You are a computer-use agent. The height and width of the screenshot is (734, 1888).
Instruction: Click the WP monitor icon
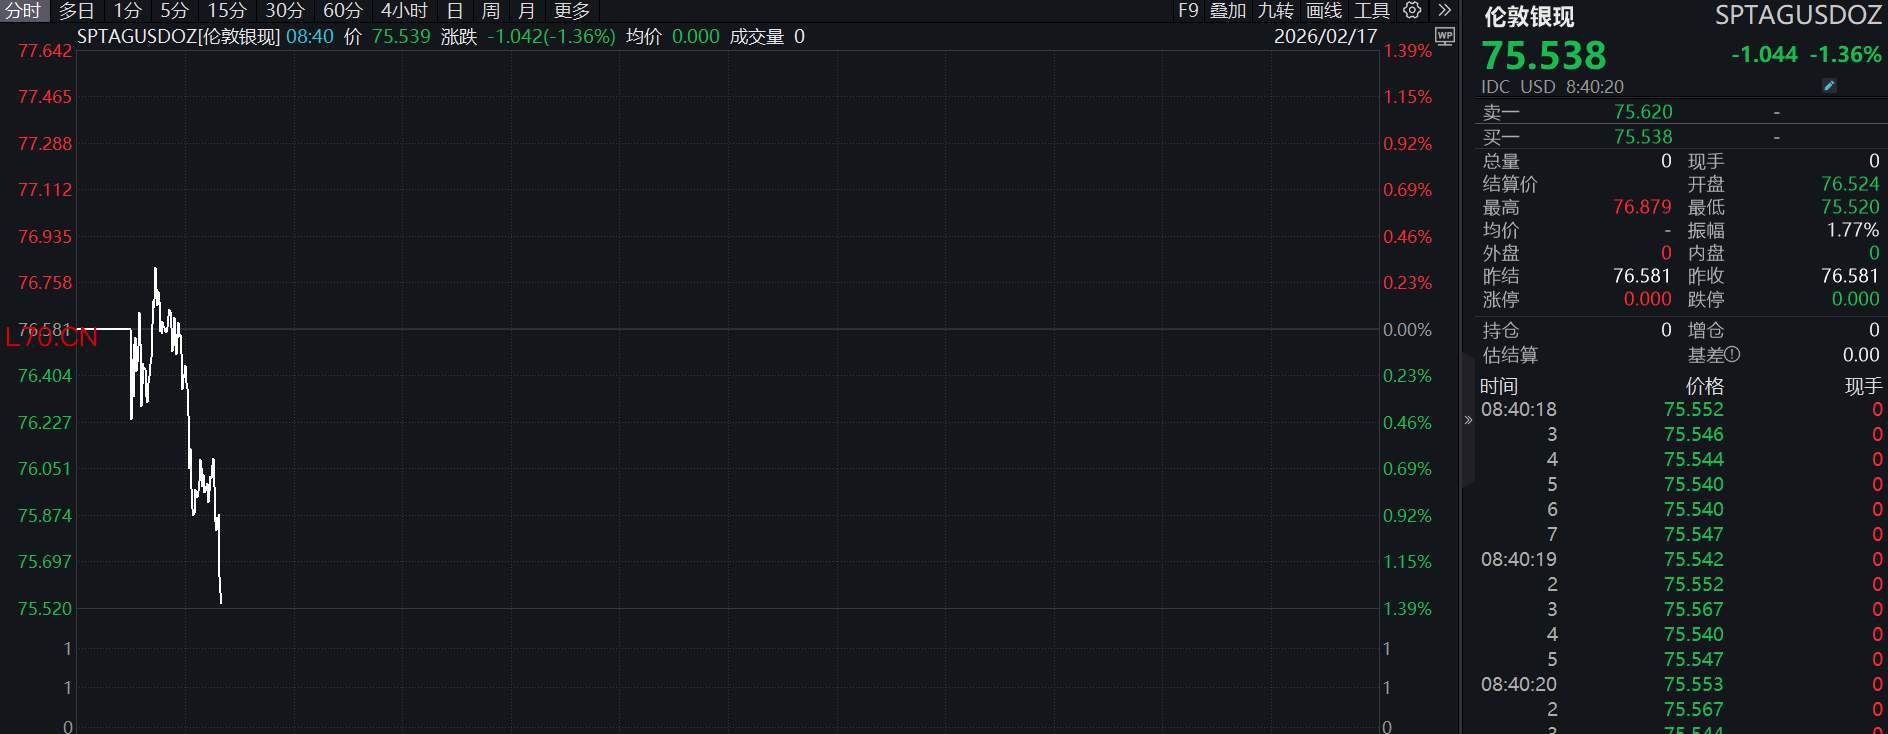[x=1445, y=36]
